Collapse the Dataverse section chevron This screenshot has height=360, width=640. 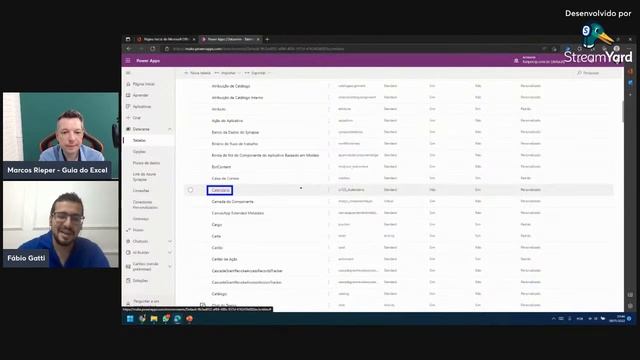[170, 129]
